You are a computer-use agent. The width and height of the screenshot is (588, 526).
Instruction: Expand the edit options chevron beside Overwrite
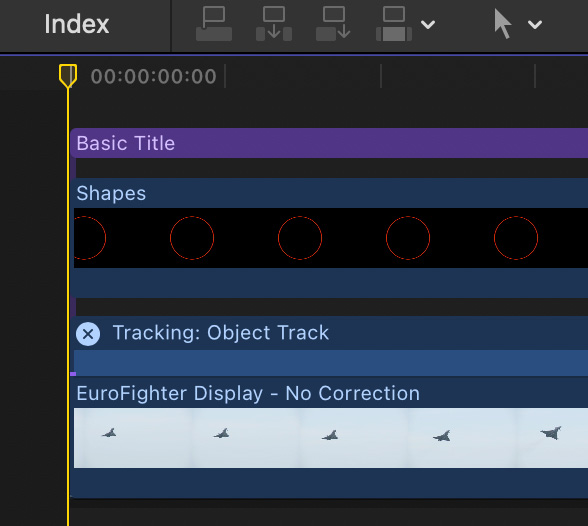428,25
